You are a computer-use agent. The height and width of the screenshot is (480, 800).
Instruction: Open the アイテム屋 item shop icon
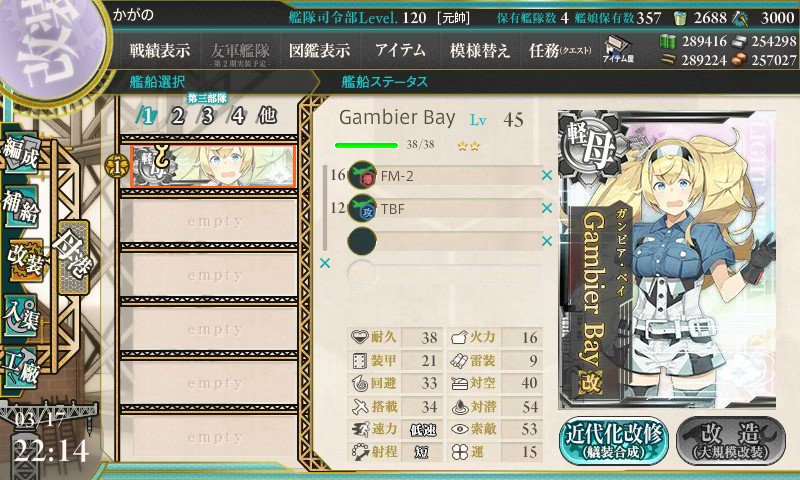(x=618, y=49)
